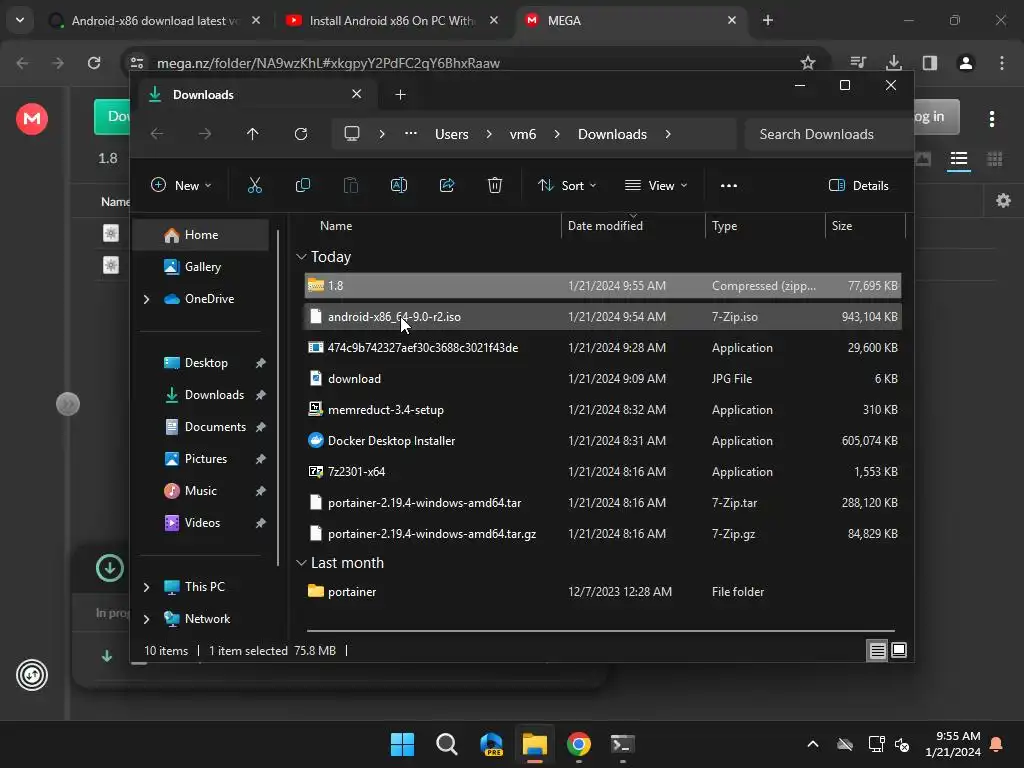The image size is (1024, 768).
Task: Expand This PC tree node
Action: point(146,587)
